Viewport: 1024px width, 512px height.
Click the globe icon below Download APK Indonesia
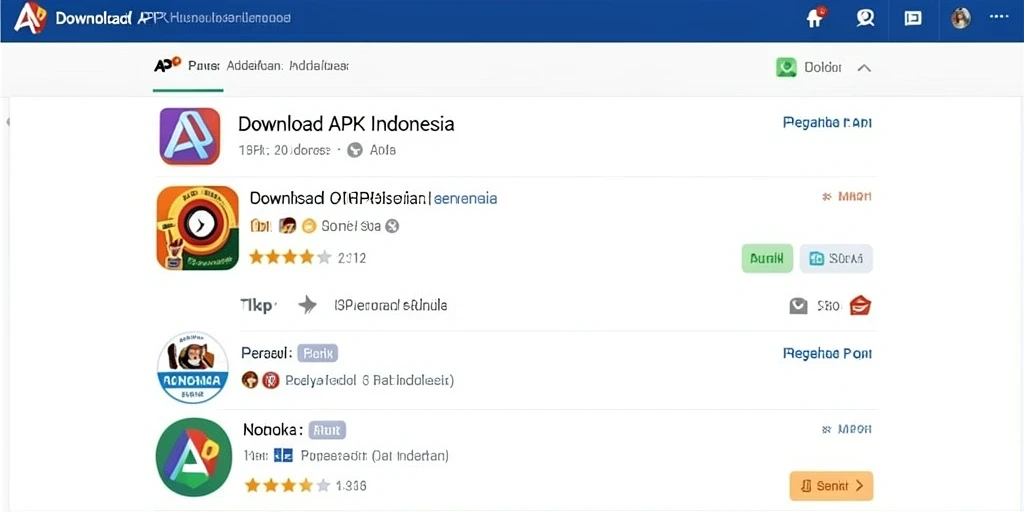[x=355, y=150]
